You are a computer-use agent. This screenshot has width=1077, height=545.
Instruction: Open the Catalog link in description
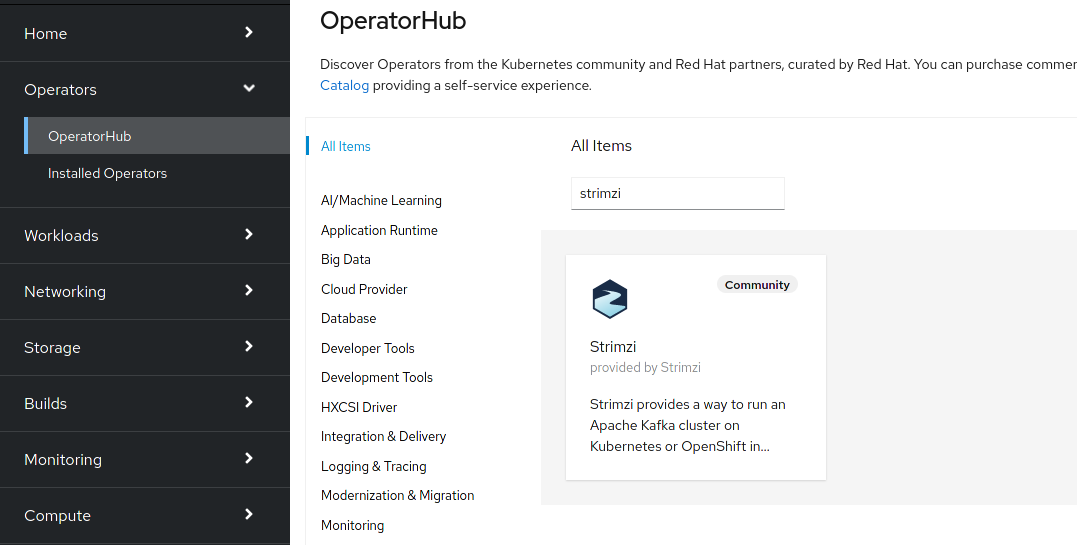click(344, 85)
